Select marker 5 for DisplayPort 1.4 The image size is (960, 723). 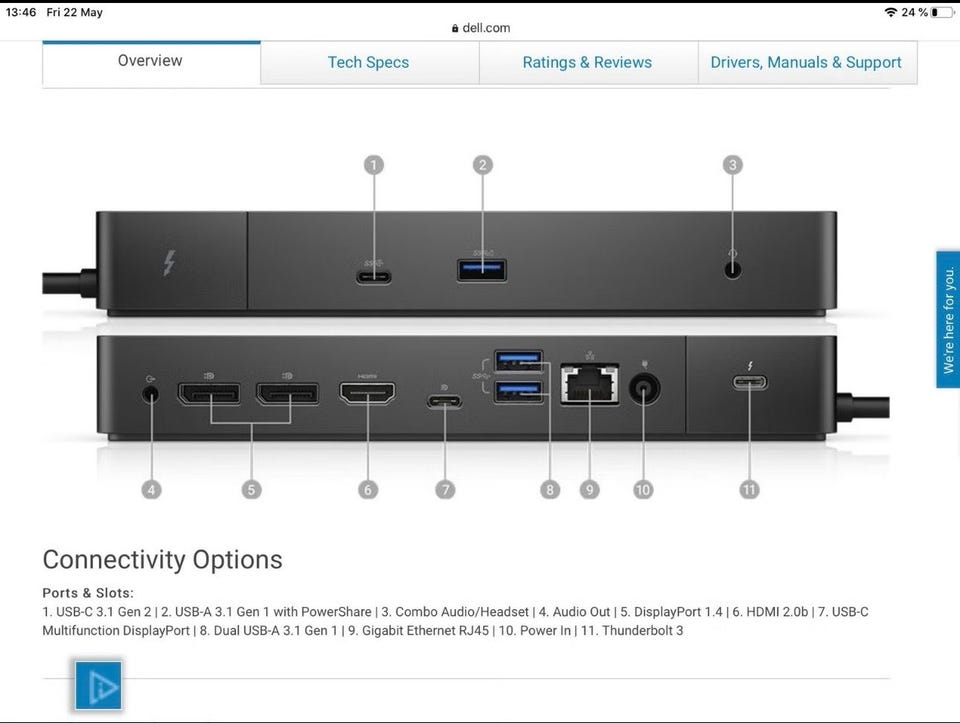[x=251, y=490]
